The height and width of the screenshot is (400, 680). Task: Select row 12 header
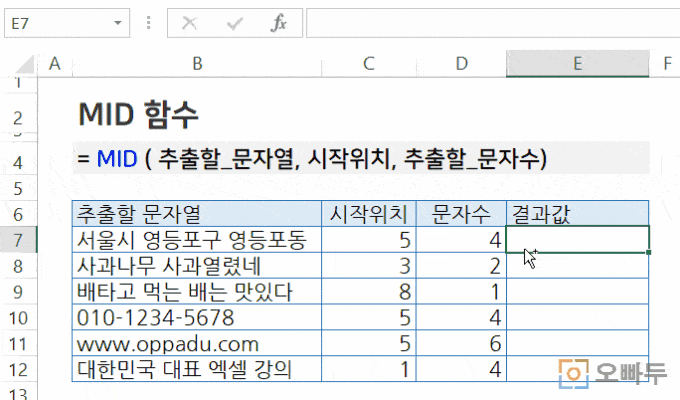click(18, 370)
